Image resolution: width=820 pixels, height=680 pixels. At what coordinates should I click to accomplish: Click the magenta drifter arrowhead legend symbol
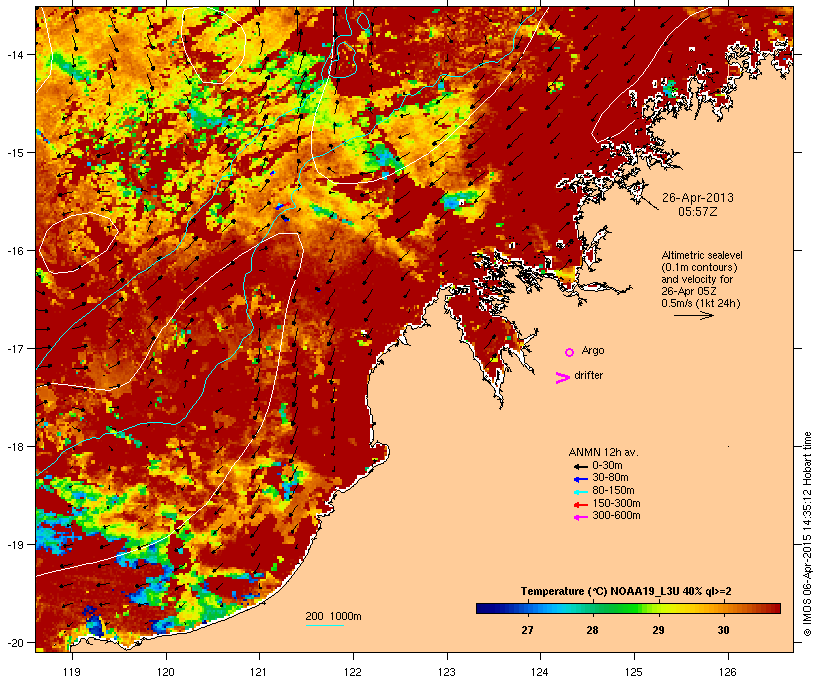click(563, 378)
